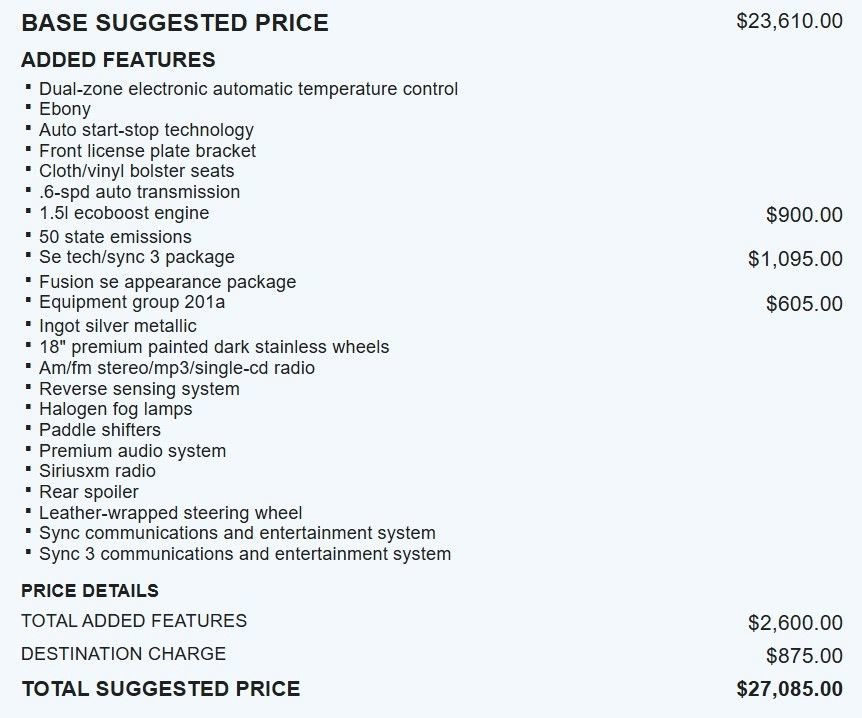Viewport: 862px width, 718px height.
Task: Click Dual-zone electronic automatic temperature control item
Action: pos(248,89)
